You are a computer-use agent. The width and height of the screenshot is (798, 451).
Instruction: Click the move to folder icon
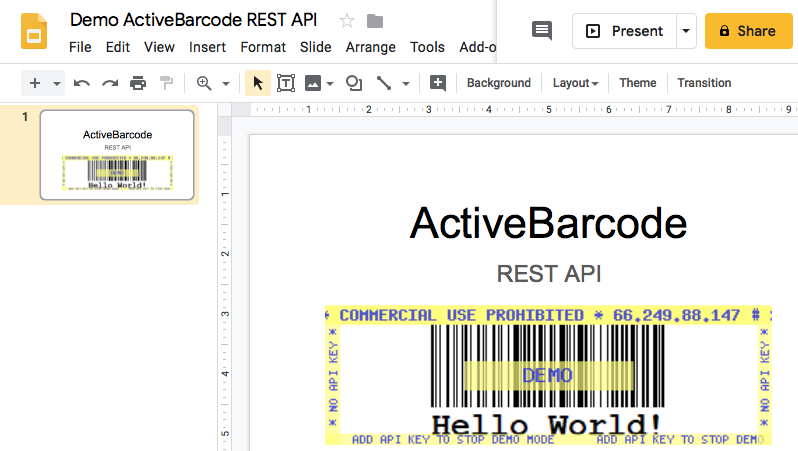coord(375,21)
